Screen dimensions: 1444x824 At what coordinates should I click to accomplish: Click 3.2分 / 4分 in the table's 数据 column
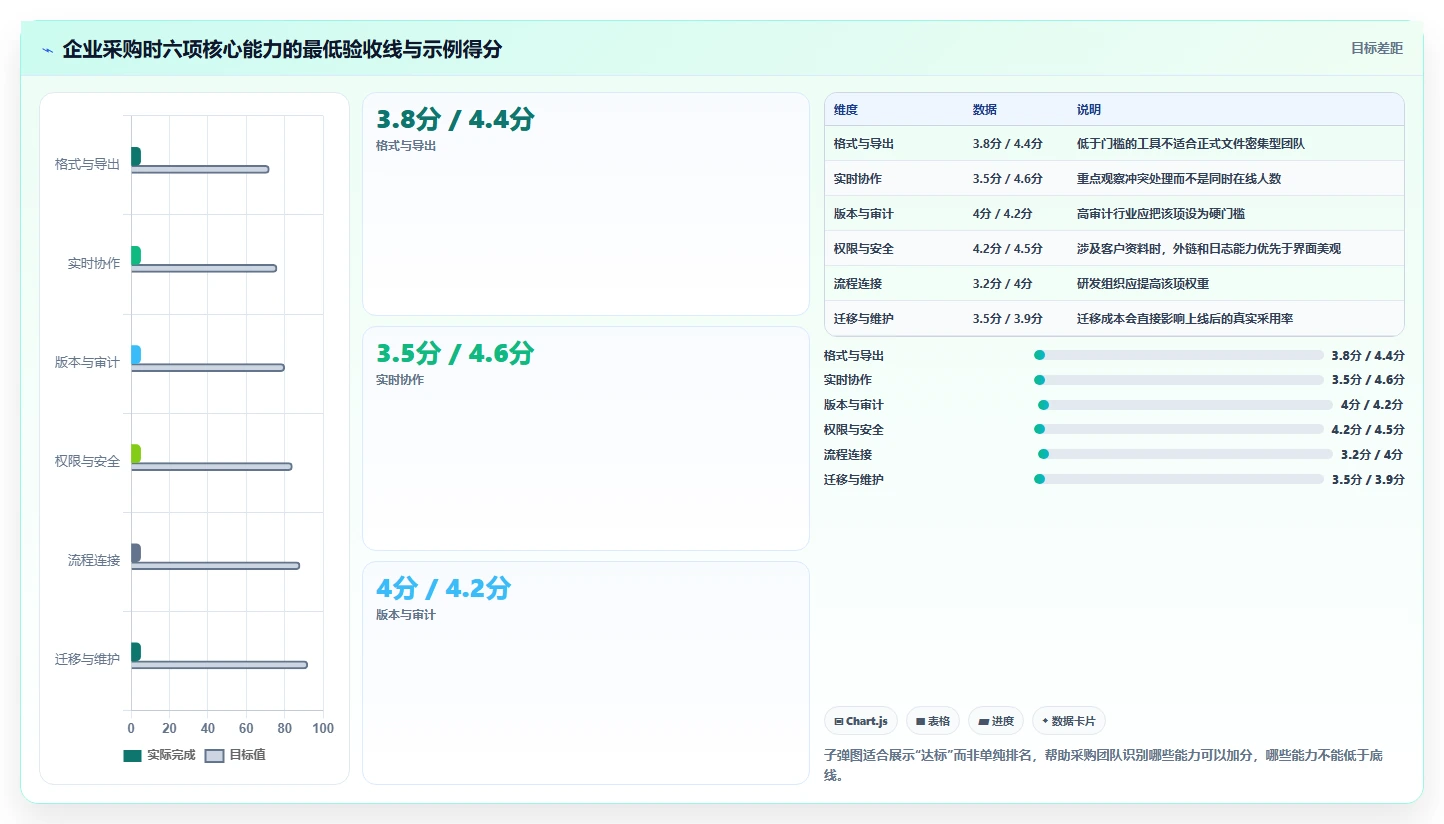pyautogui.click(x=1002, y=284)
